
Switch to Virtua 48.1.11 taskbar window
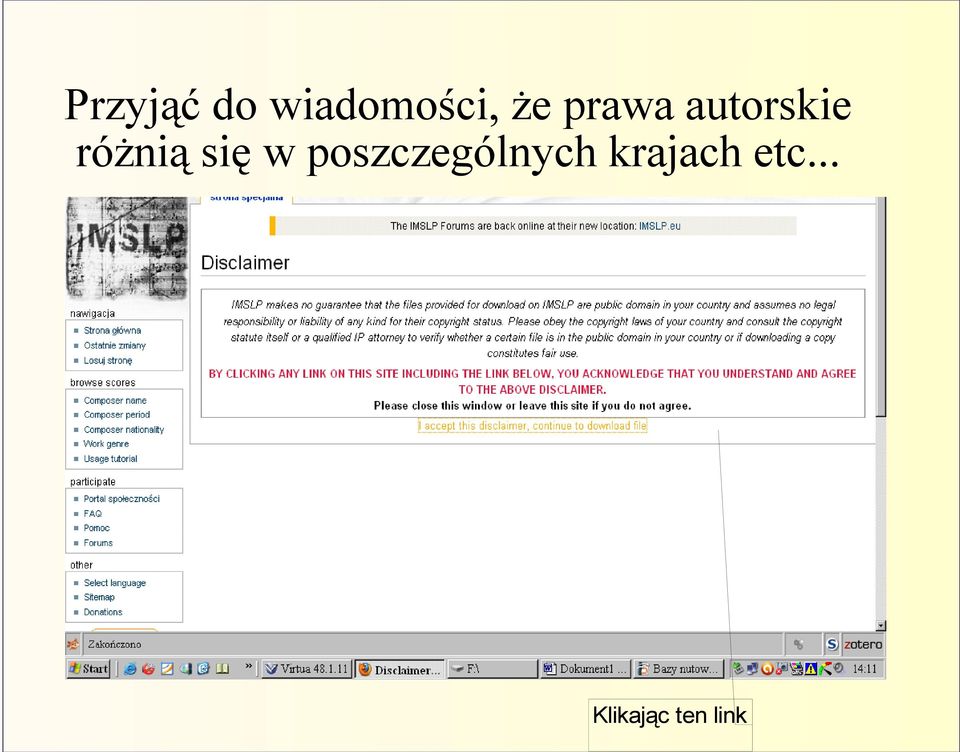point(306,669)
